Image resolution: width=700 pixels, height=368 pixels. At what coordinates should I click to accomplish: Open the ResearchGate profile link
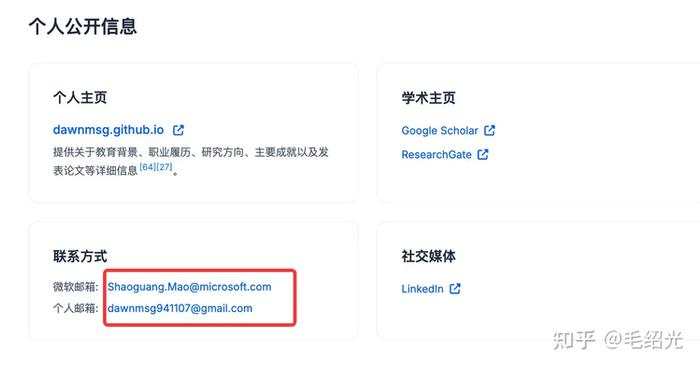tap(436, 155)
